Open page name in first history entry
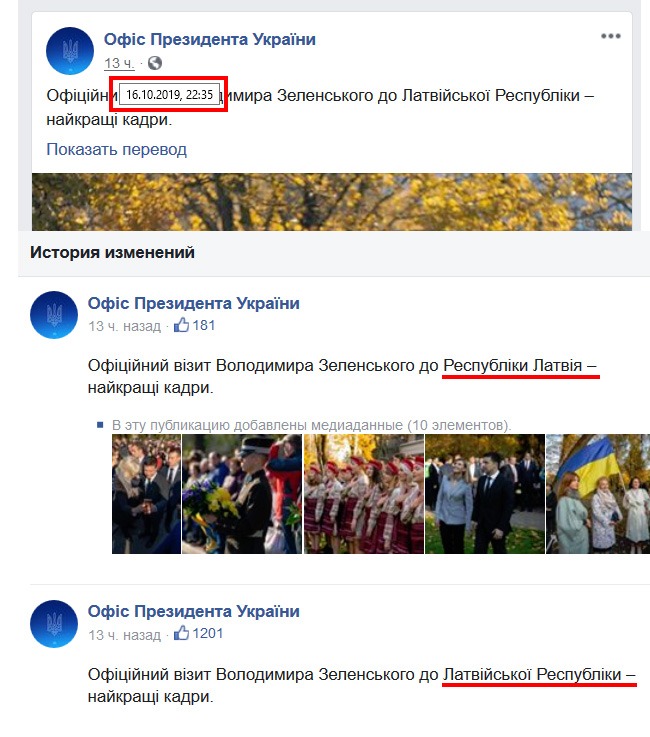 point(194,303)
